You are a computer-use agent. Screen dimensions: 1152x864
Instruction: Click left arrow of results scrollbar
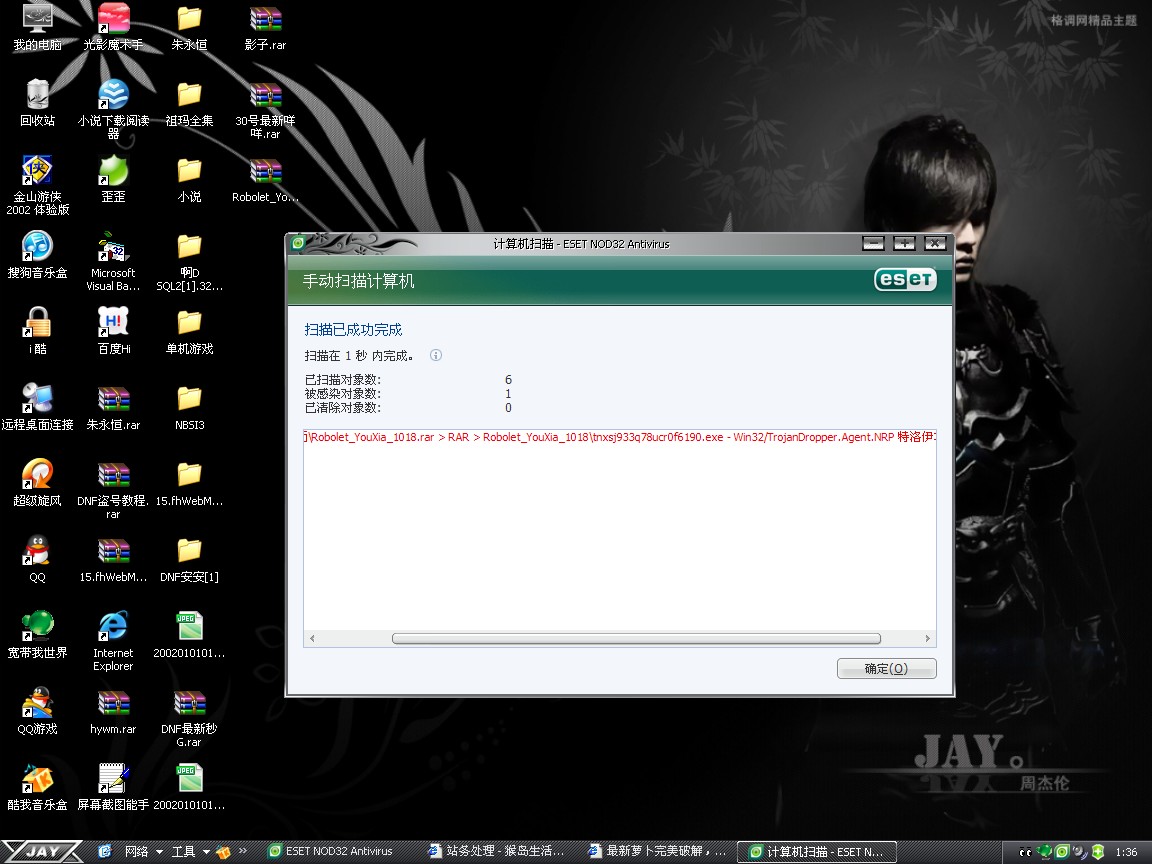(312, 638)
